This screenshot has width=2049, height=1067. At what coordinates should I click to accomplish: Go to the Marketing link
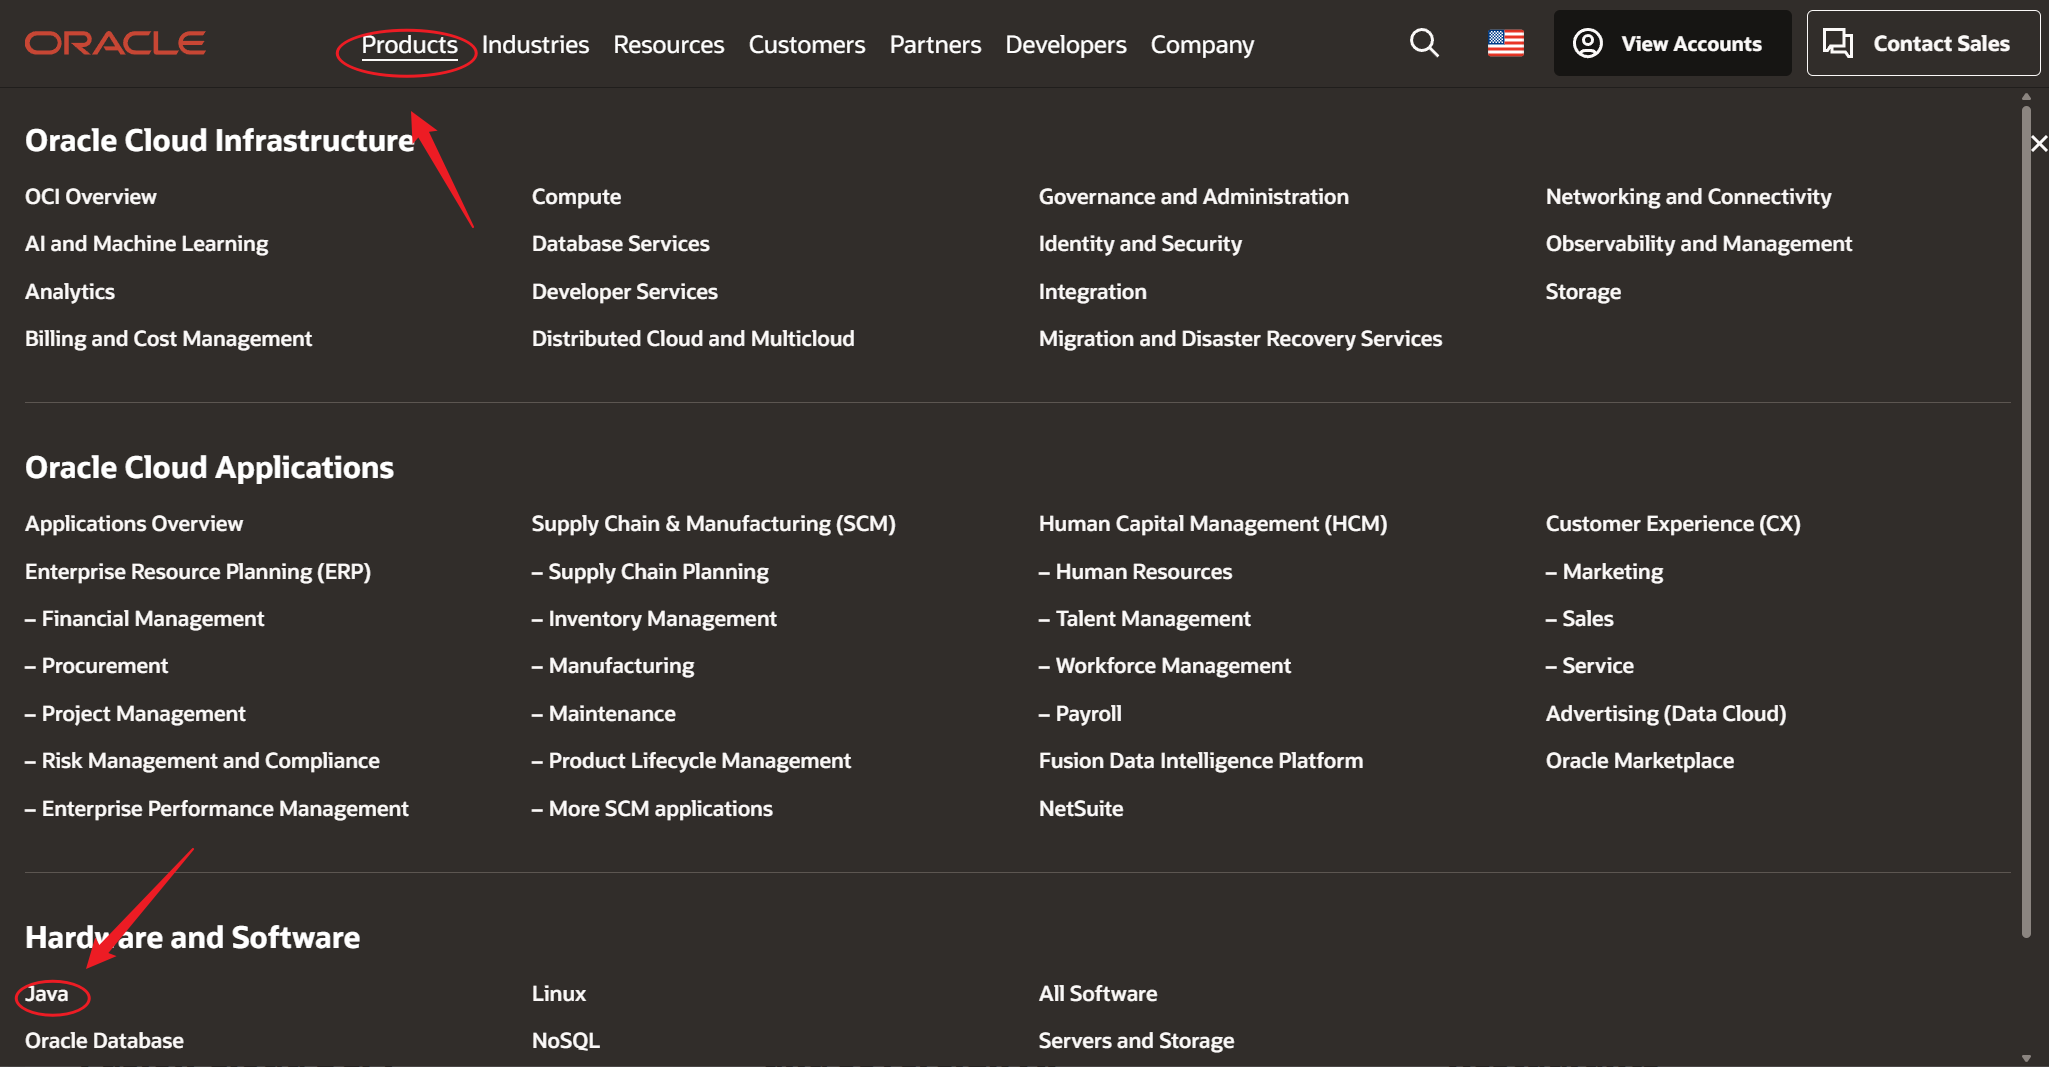(x=1605, y=572)
